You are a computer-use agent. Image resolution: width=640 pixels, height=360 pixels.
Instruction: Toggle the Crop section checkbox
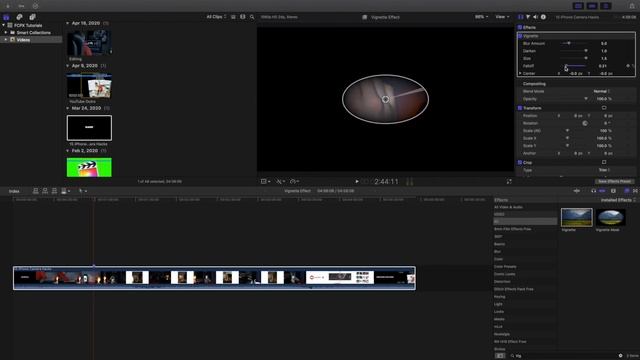point(520,162)
